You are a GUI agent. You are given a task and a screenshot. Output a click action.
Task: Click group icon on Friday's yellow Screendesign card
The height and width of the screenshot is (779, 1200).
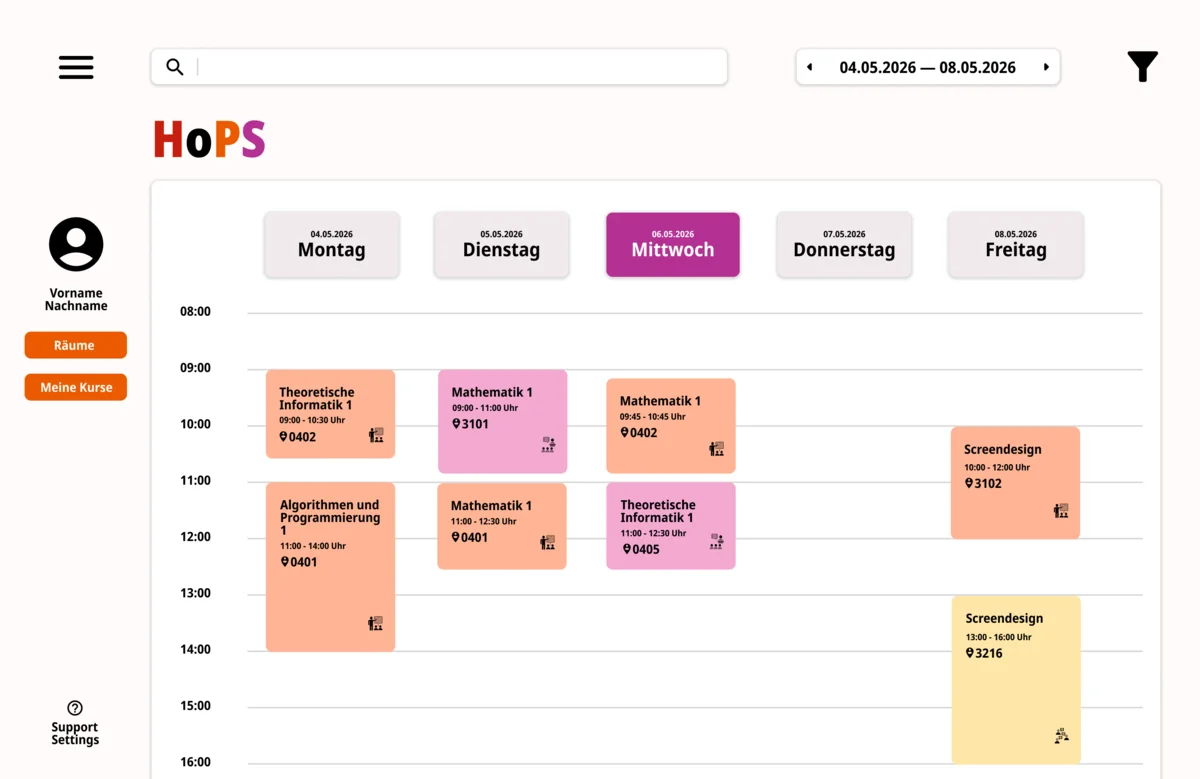[x=1061, y=736]
